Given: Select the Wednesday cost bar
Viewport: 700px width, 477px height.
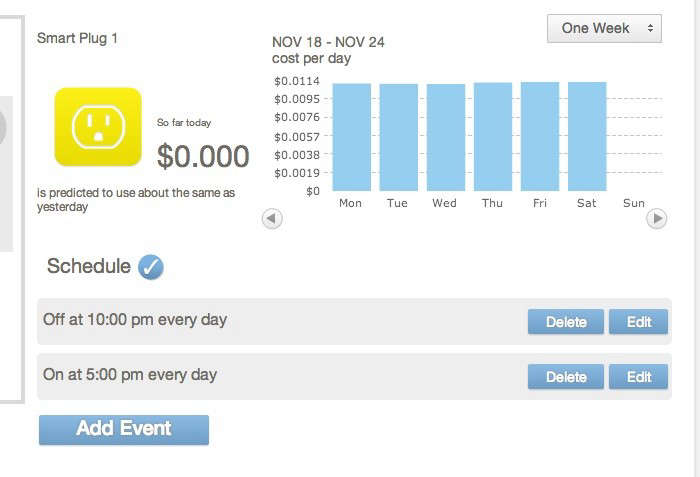Looking at the screenshot, I should coord(446,137).
